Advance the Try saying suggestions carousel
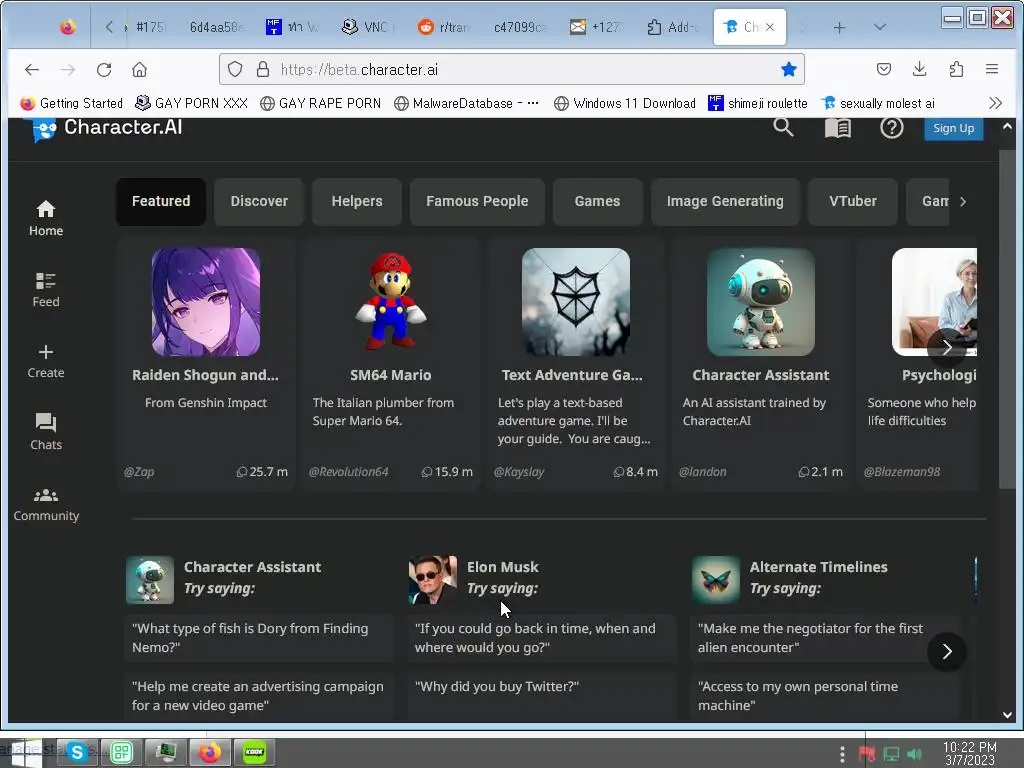Screen dimensions: 1024x768 pos(947,651)
